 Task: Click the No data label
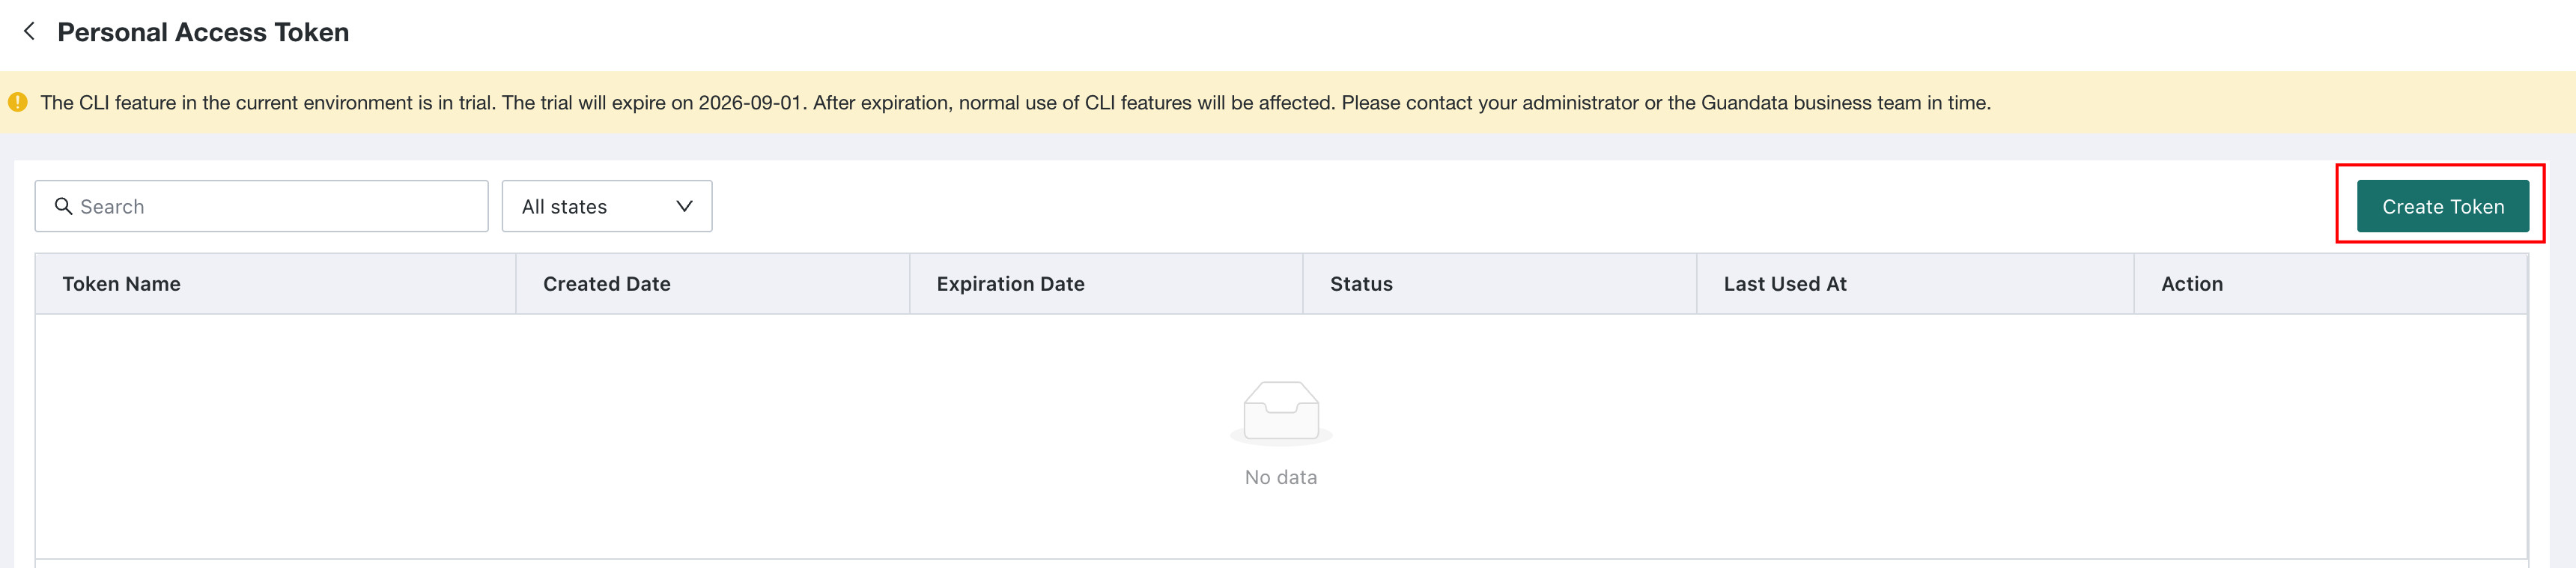coord(1281,477)
